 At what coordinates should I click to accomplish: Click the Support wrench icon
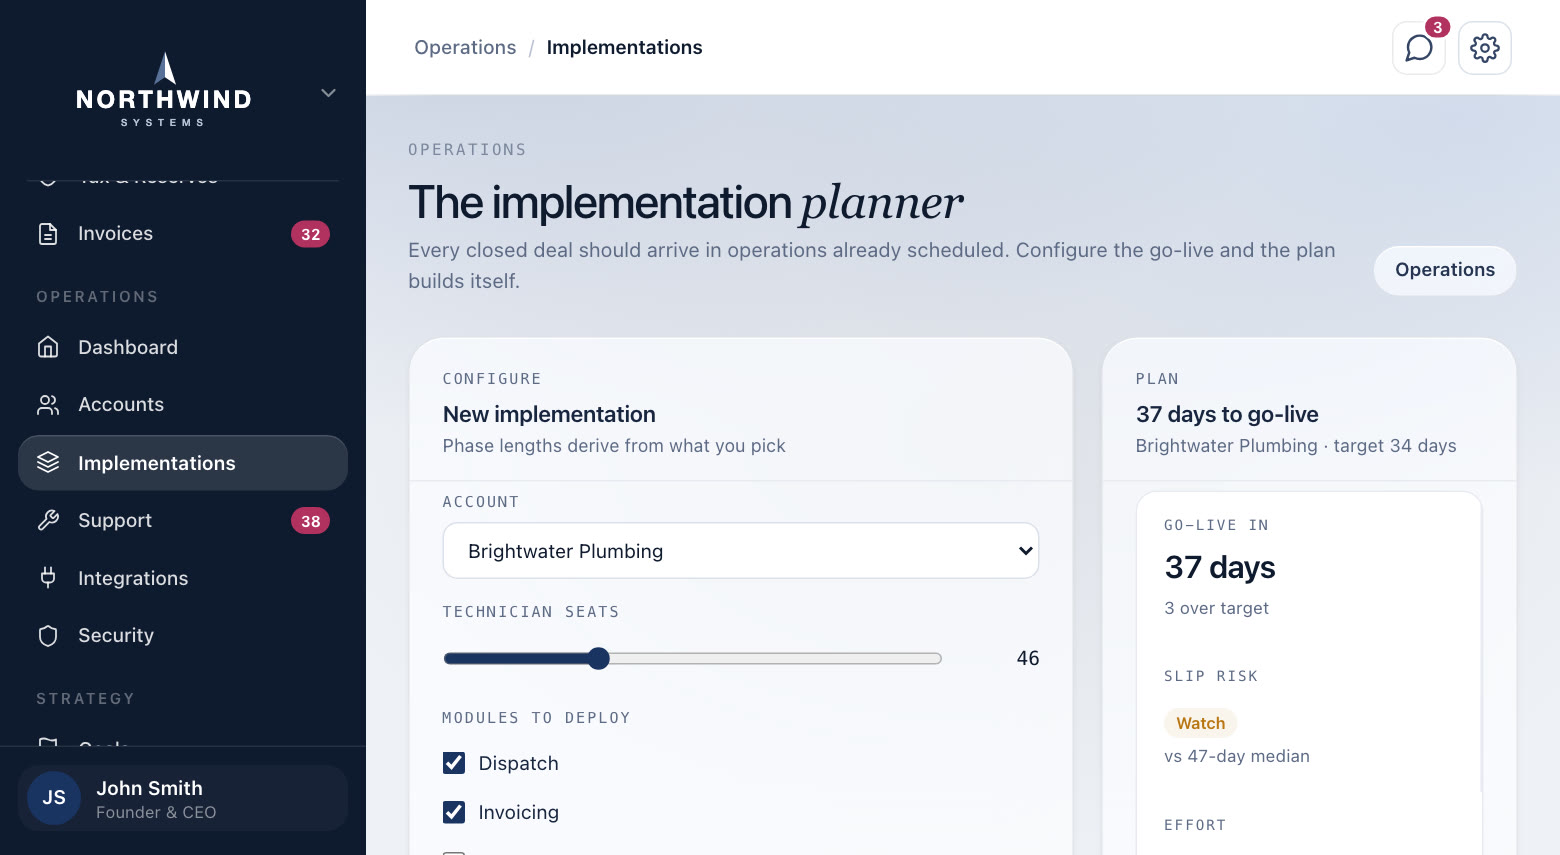click(48, 521)
